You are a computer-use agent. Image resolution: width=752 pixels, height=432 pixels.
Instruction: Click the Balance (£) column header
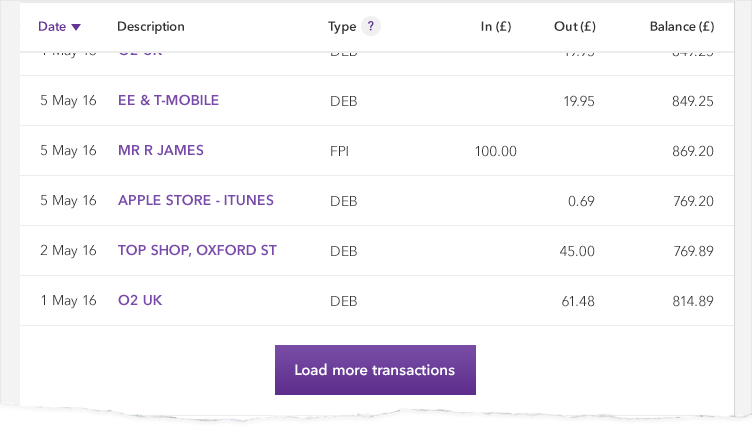click(682, 26)
